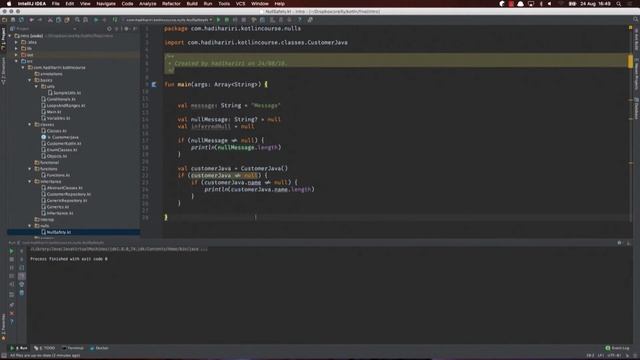The height and width of the screenshot is (360, 640).
Task: Select the CustomerJava file in the tree
Action: click(60, 137)
